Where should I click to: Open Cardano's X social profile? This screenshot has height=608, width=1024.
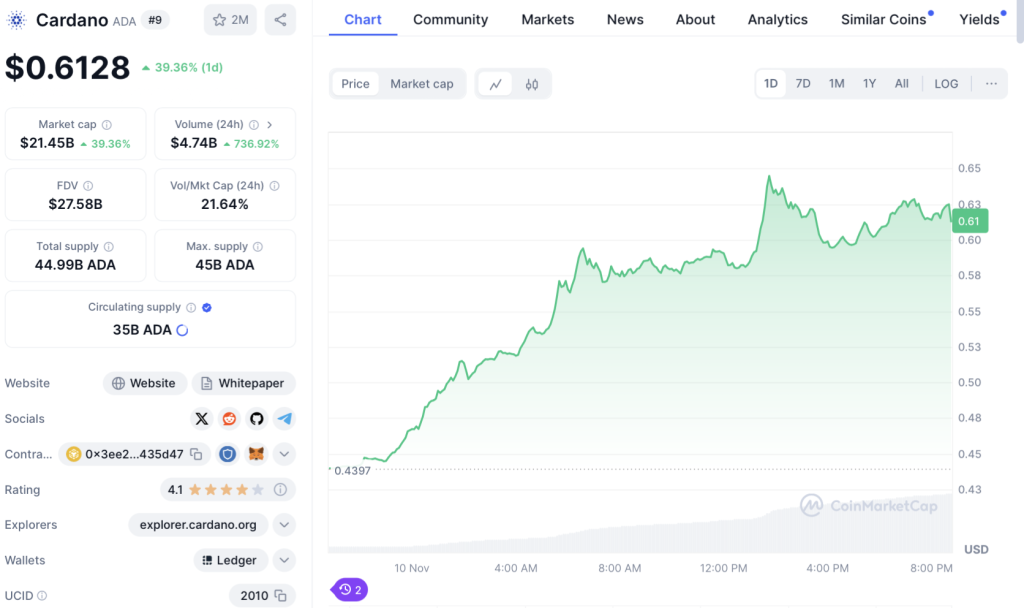tap(202, 419)
